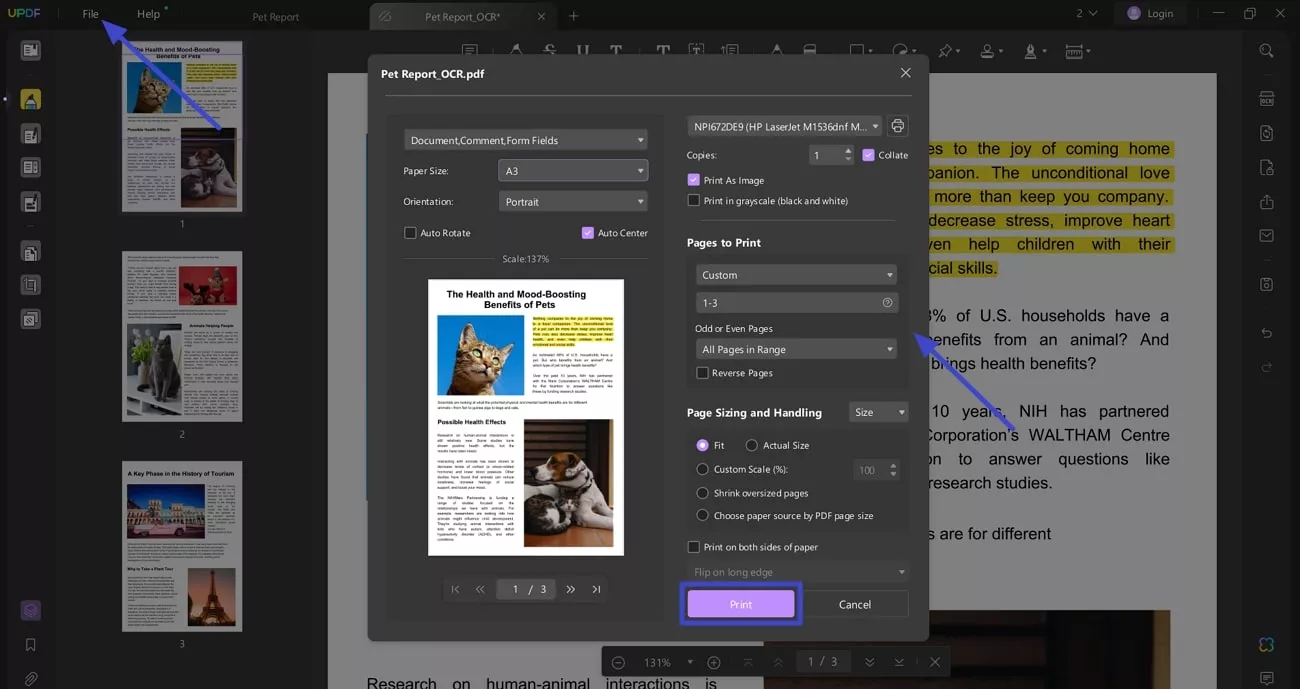Viewport: 1300px width, 689px height.
Task: Enable Print in grayscale option
Action: [x=694, y=200]
